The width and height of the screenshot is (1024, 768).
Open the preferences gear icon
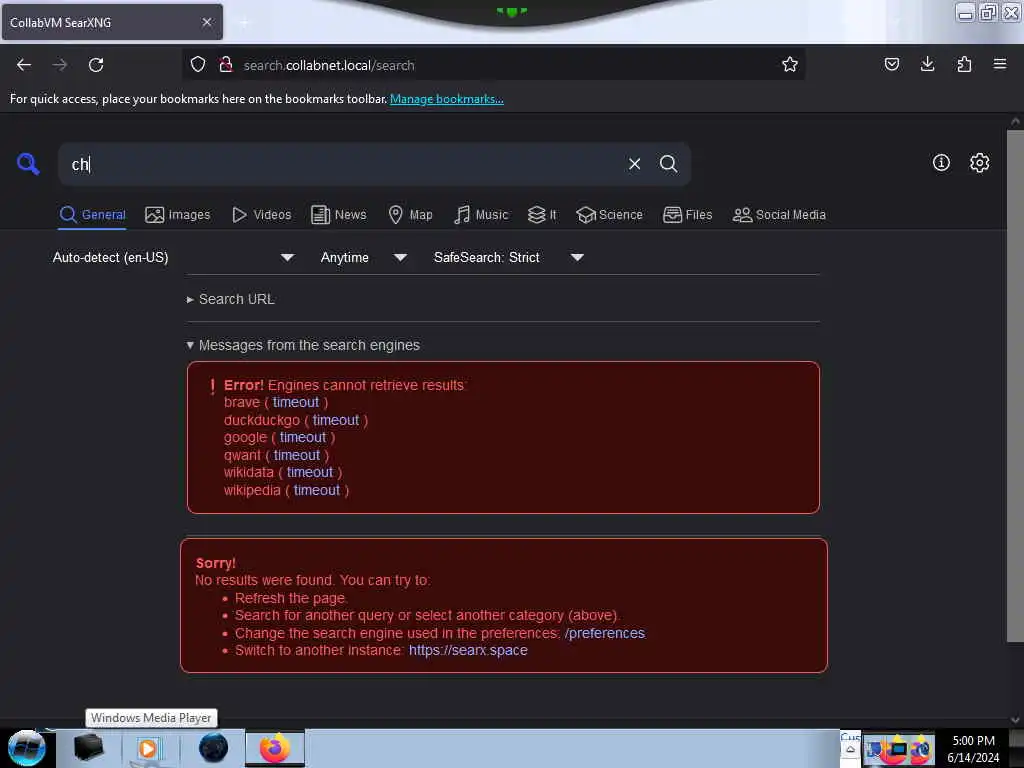tap(979, 163)
